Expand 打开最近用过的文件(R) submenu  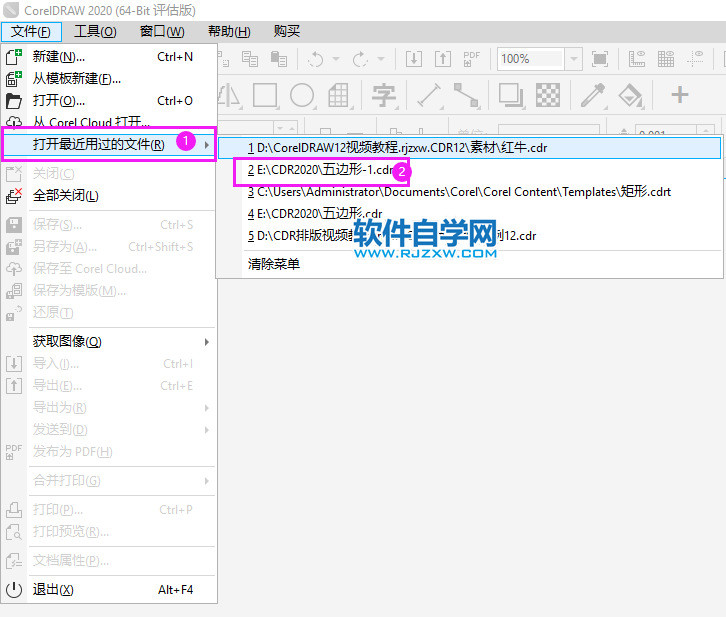point(109,144)
